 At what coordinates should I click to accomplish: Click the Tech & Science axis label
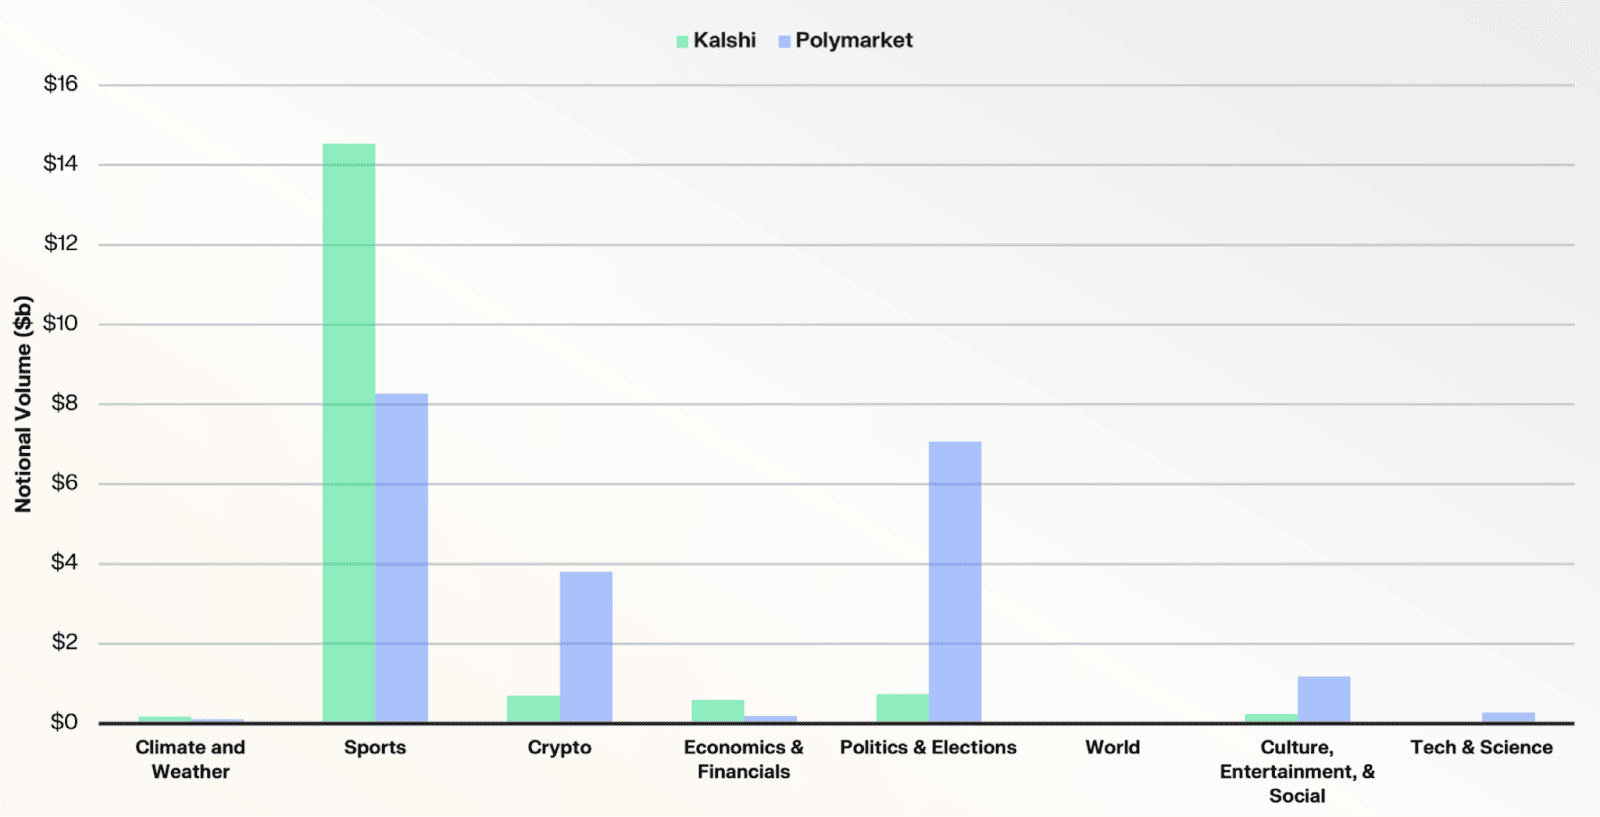[x=1481, y=747]
